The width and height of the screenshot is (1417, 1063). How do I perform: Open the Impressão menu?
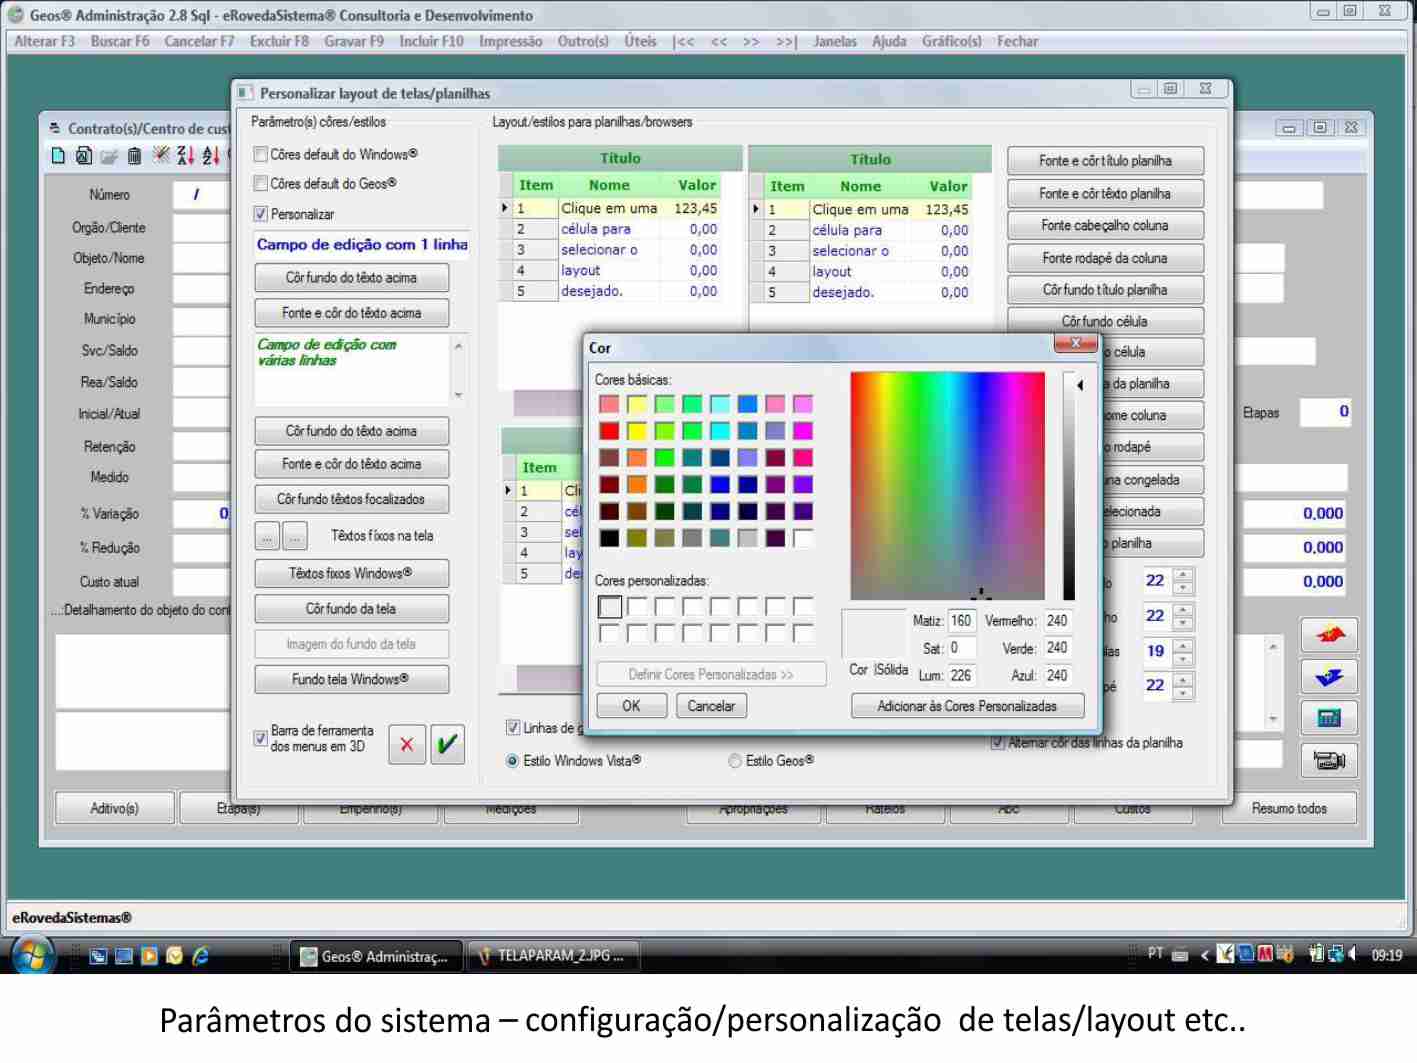point(510,41)
